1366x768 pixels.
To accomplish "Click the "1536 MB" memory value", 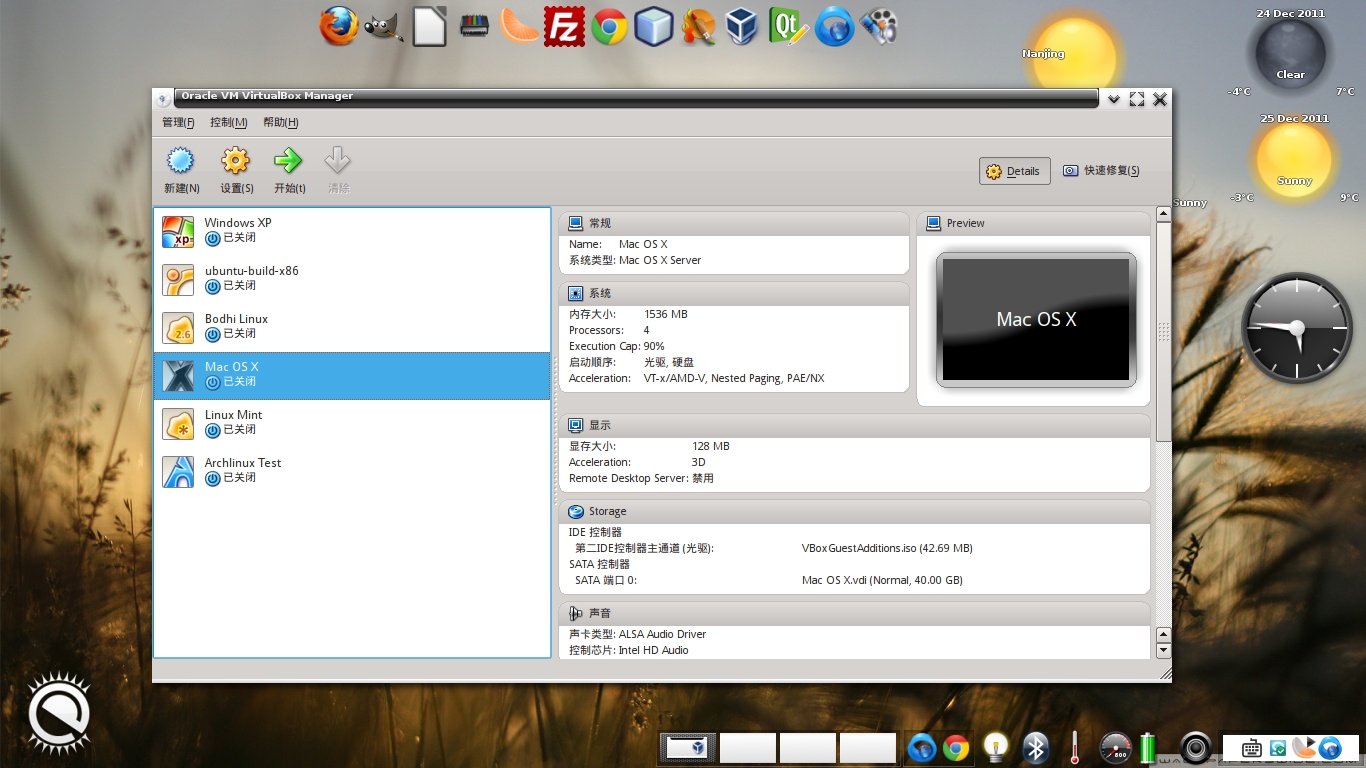I will (x=666, y=314).
